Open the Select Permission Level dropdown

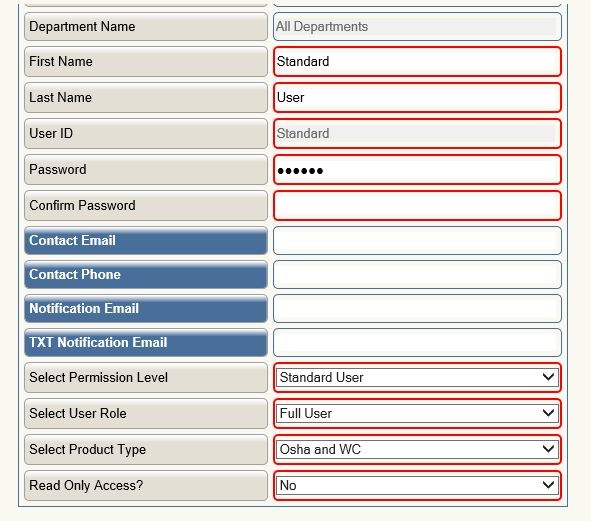tap(417, 377)
